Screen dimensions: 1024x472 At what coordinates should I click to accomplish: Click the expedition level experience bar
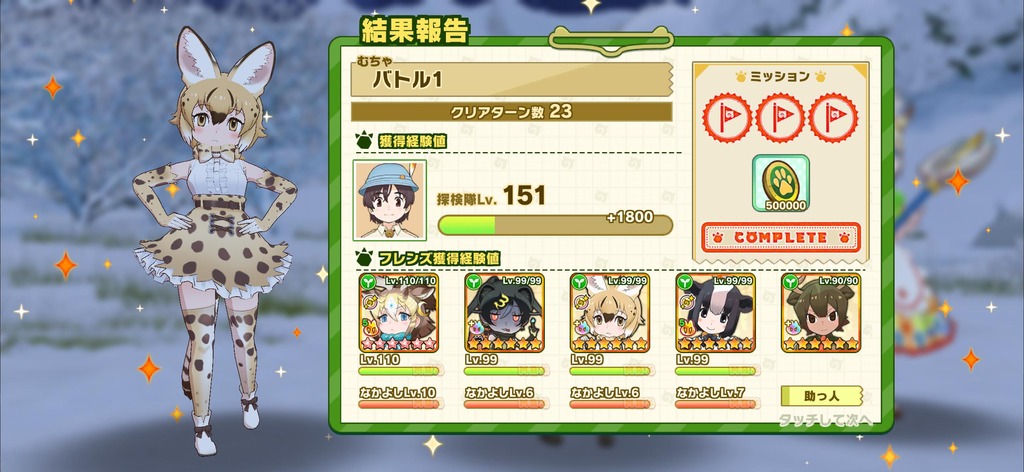[x=555, y=225]
